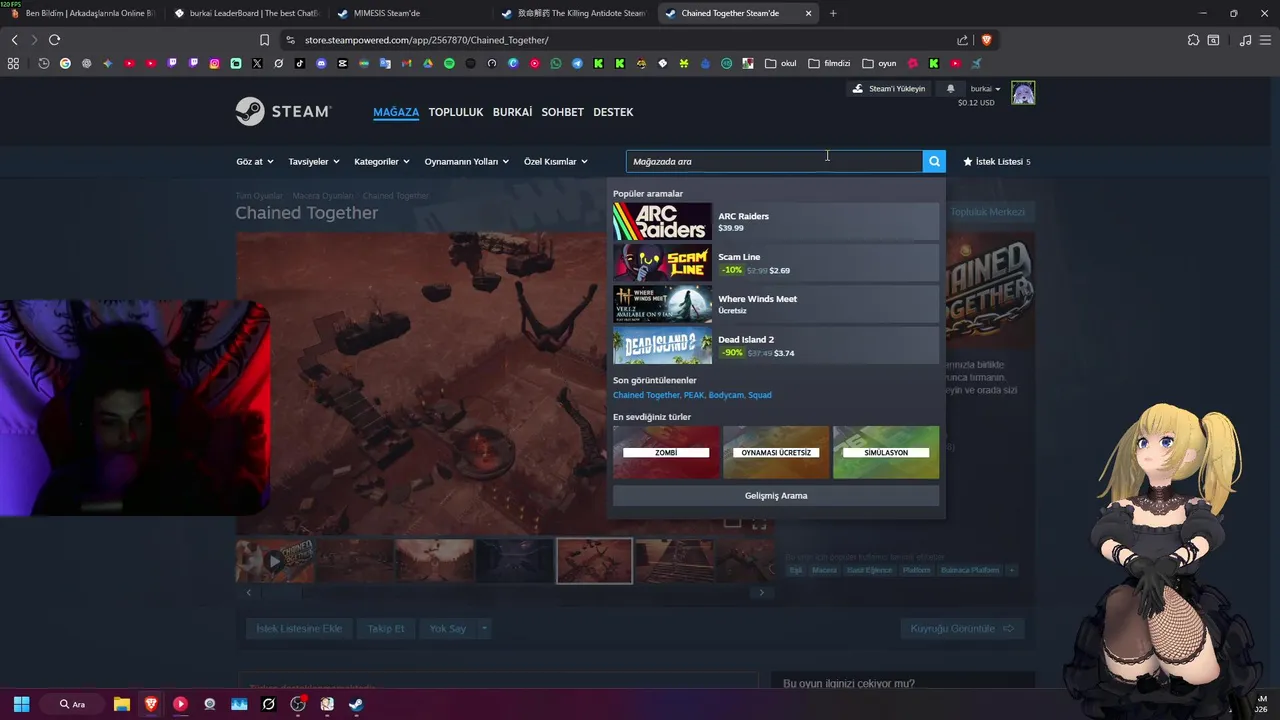Open the Steam logo home link

coord(283,111)
